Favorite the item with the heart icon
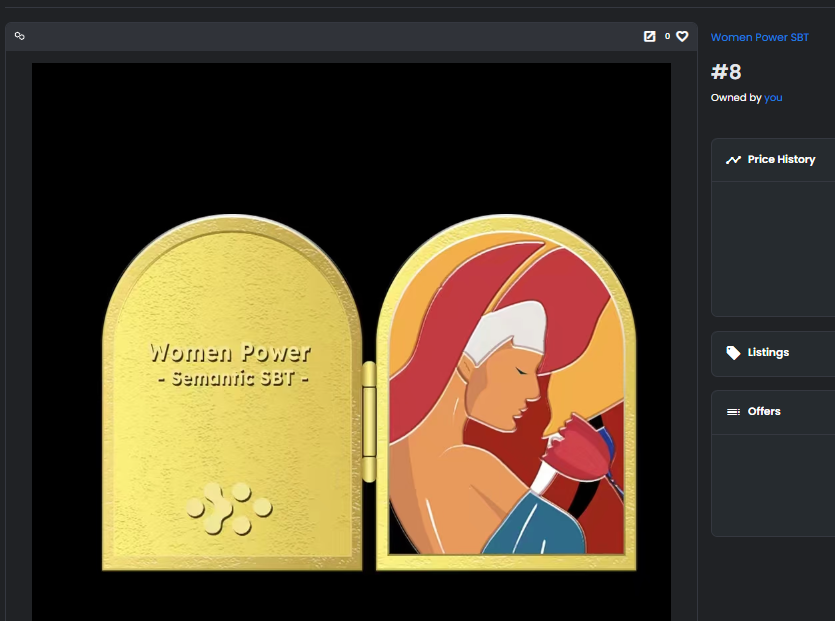Screen dimensions: 835x621 [682, 36]
